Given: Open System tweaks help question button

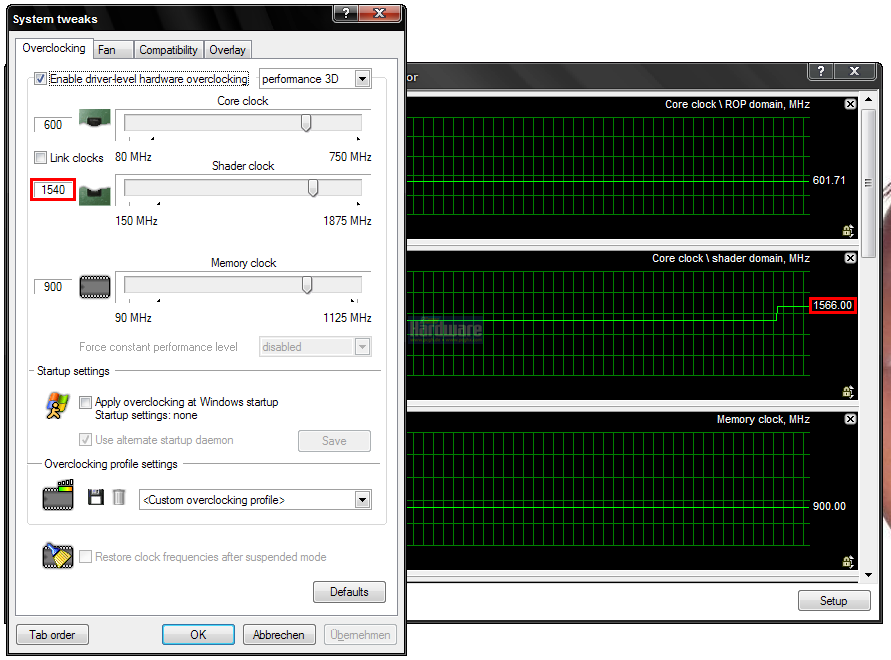Looking at the screenshot, I should point(345,13).
